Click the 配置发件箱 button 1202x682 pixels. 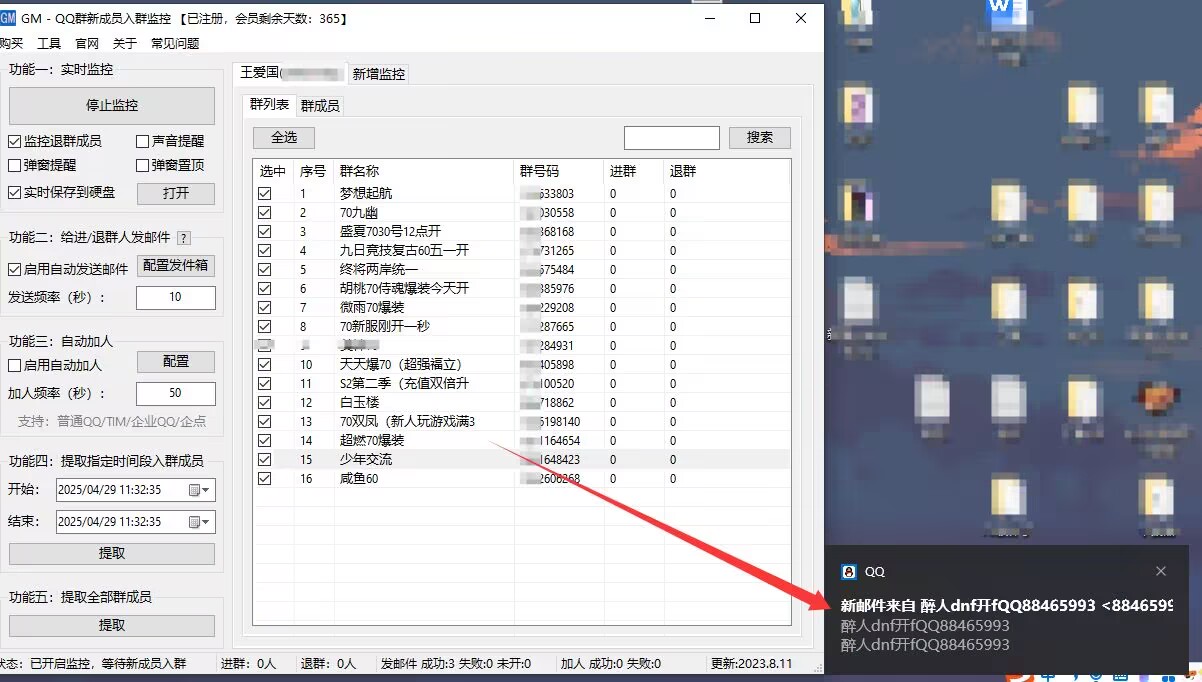[176, 266]
